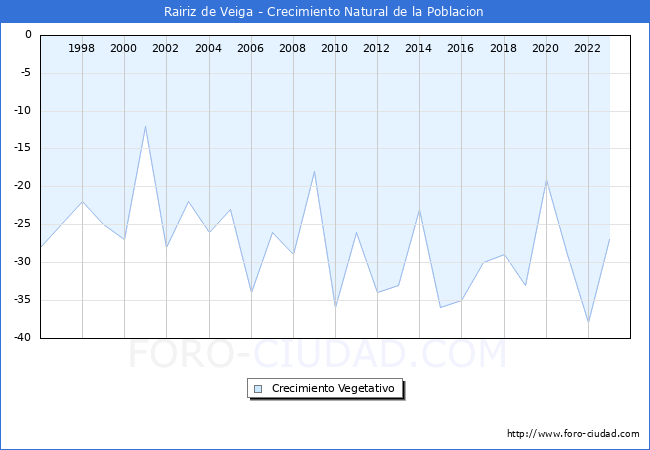The width and height of the screenshot is (650, 450).
Task: Click the year label 2000
Action: tap(123, 48)
